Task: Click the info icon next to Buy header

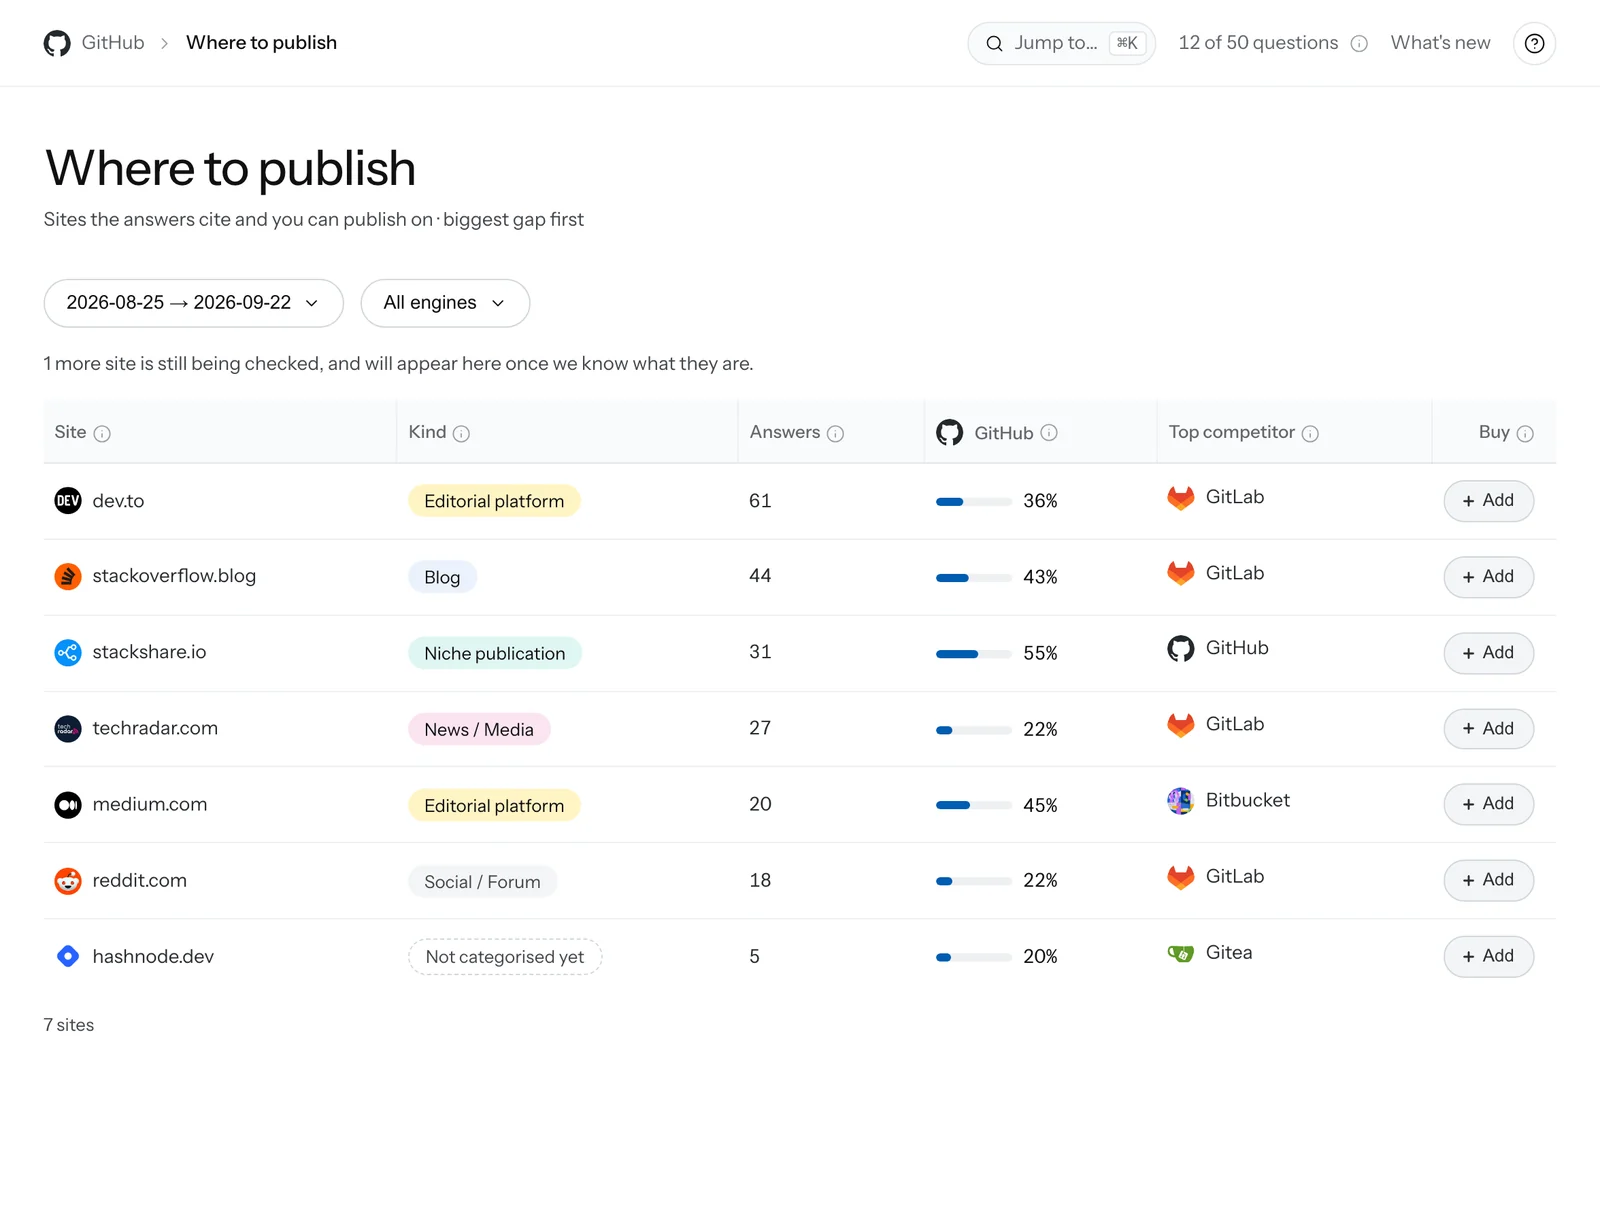Action: tap(1525, 433)
